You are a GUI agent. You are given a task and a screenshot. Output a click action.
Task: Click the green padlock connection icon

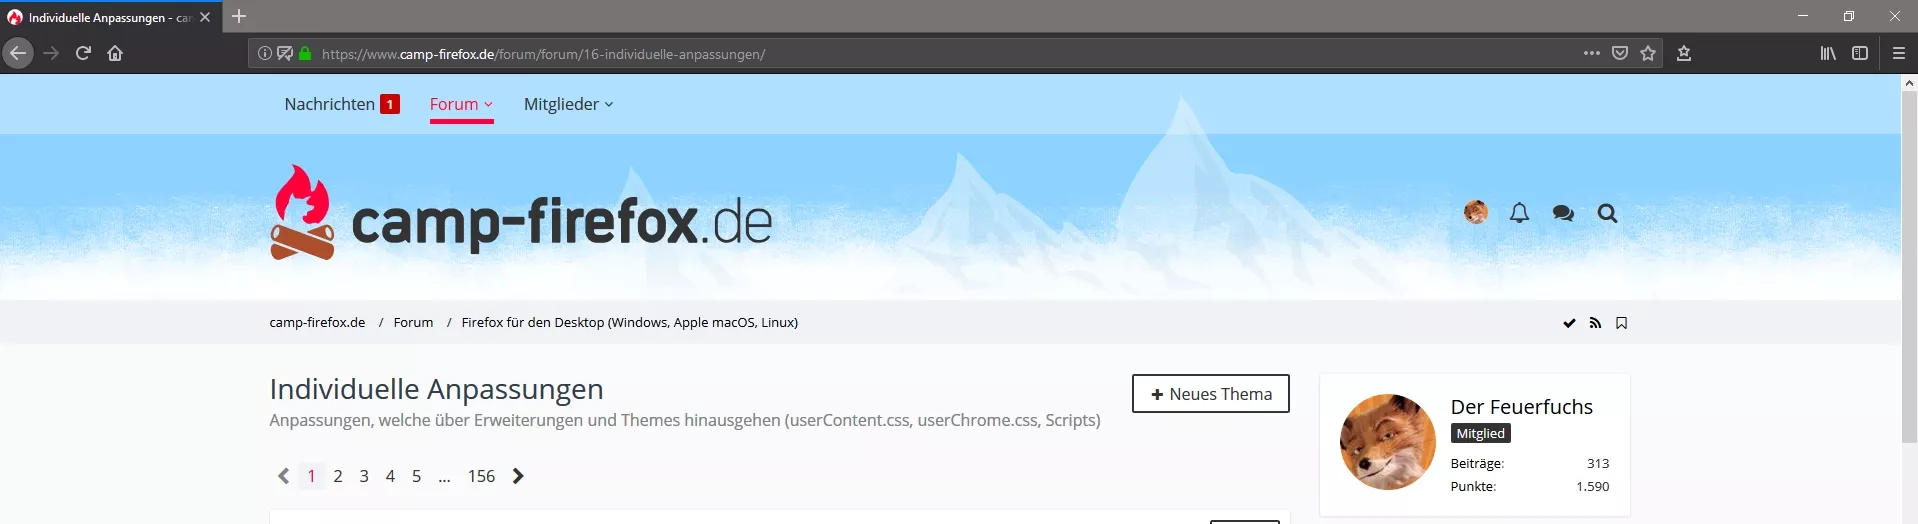coord(305,53)
